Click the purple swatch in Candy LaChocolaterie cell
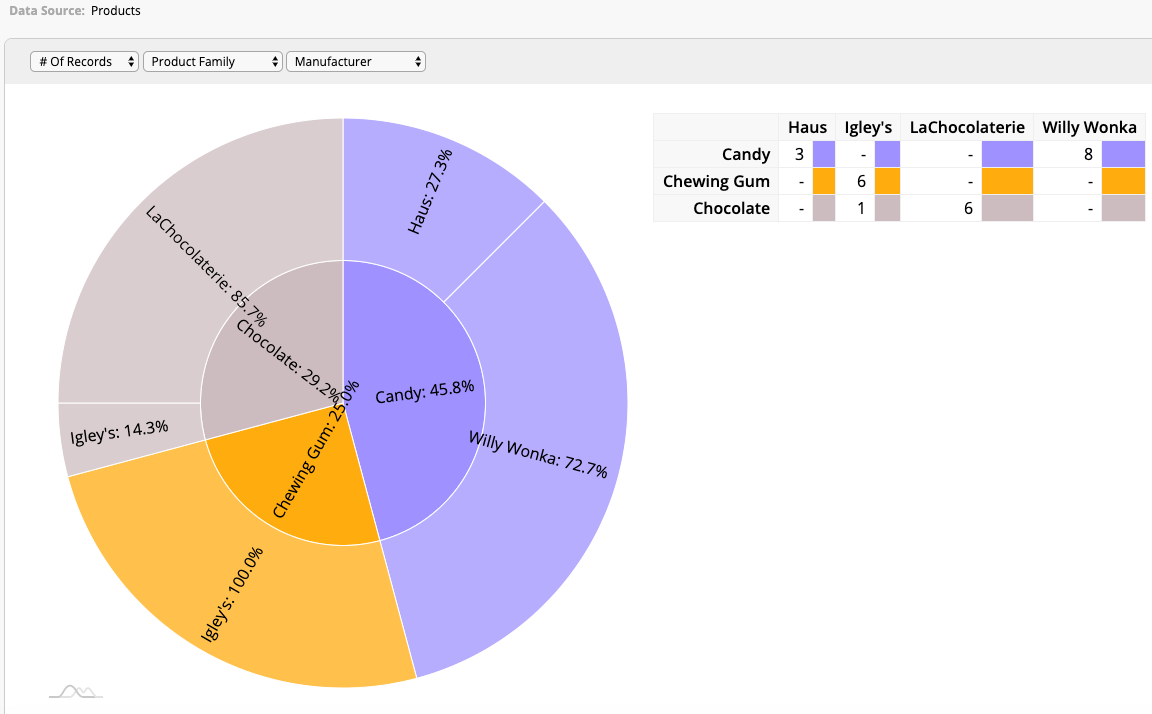 click(1007, 154)
